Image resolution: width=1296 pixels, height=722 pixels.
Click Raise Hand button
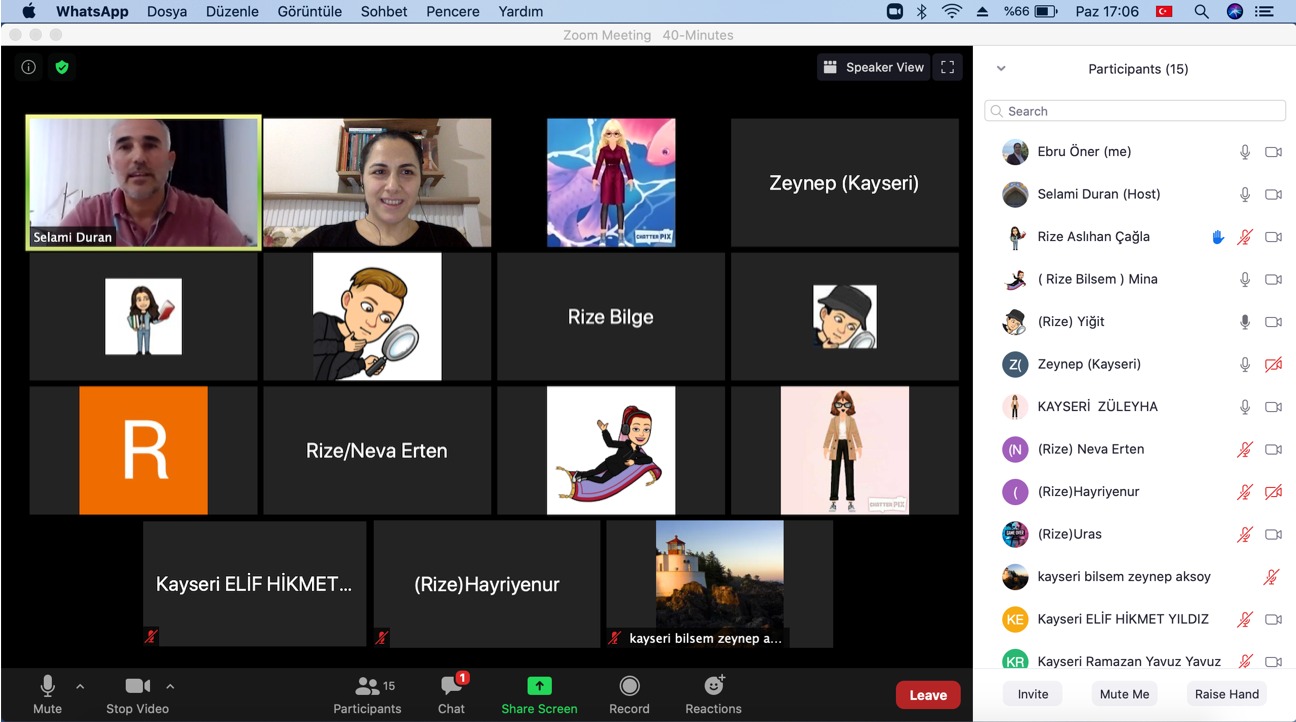[x=1227, y=694]
